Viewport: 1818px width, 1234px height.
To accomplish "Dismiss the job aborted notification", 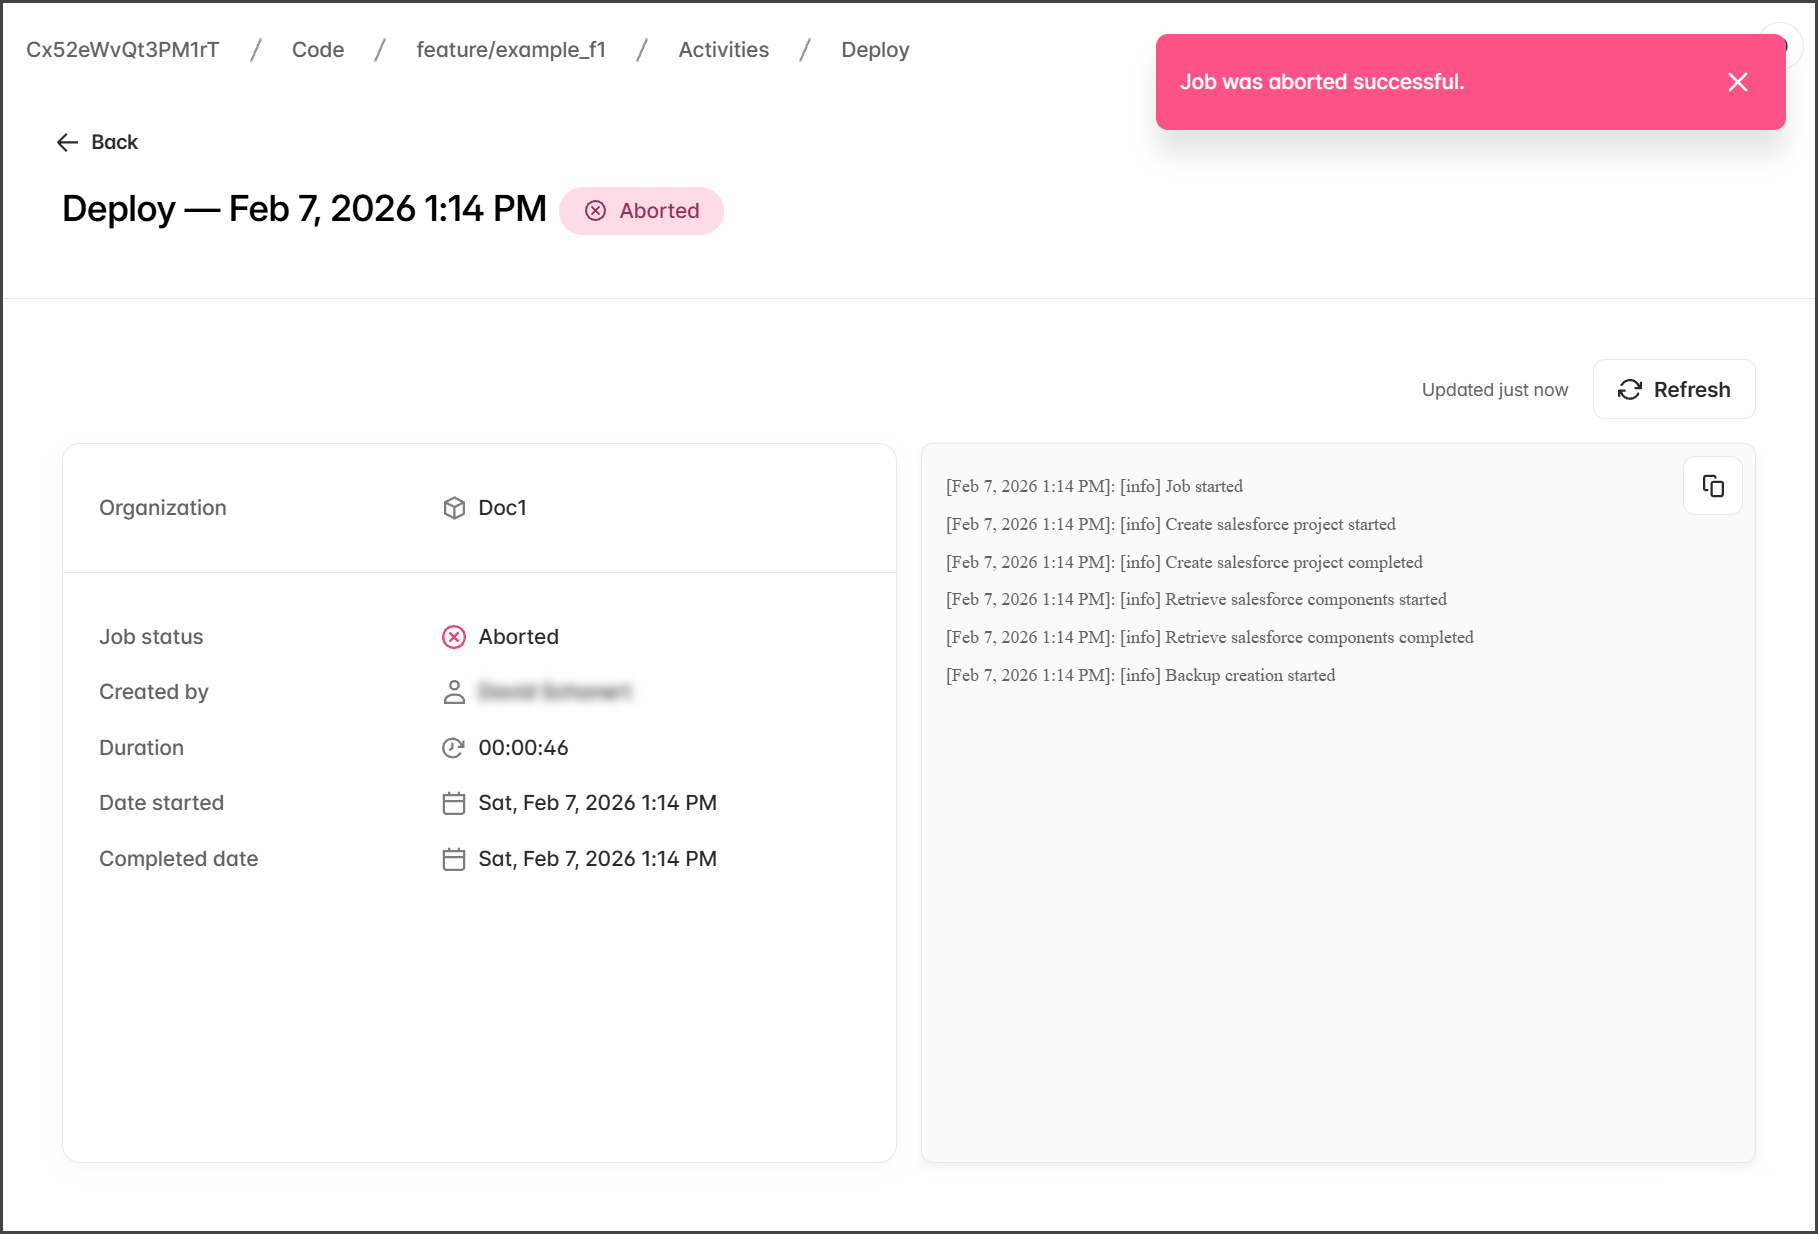I will point(1737,82).
